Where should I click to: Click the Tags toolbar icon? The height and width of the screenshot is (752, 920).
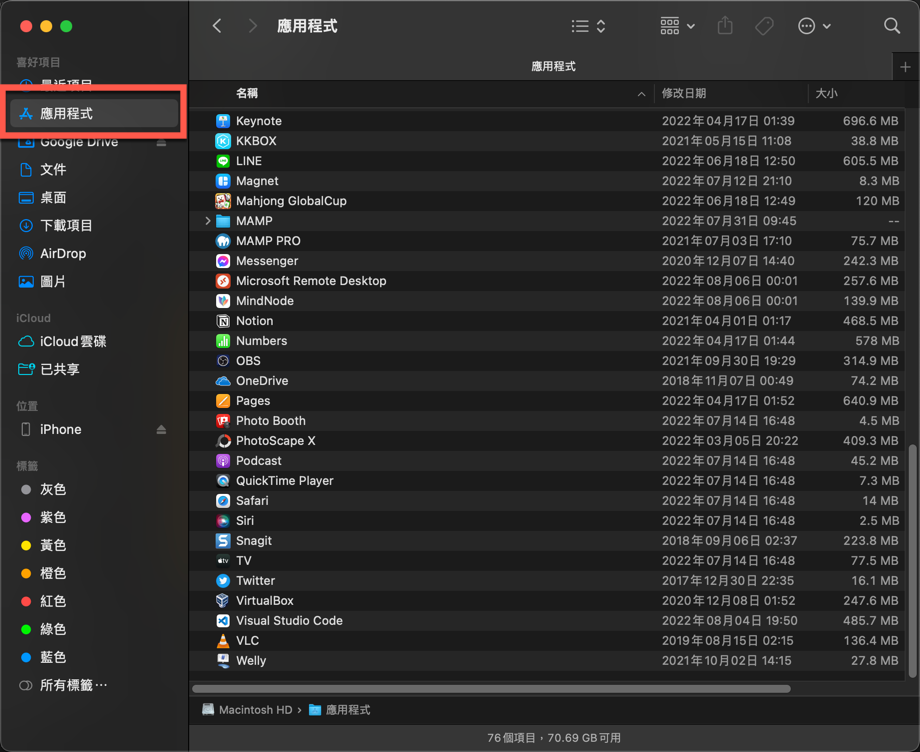click(x=764, y=26)
